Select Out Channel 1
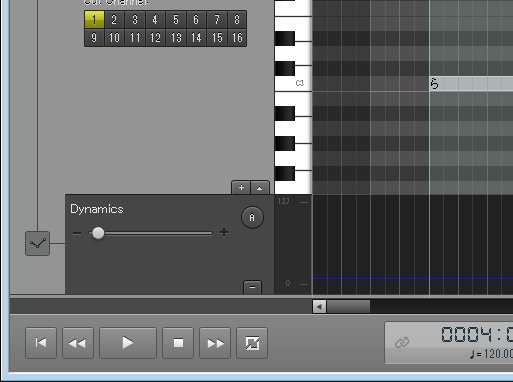 94,20
